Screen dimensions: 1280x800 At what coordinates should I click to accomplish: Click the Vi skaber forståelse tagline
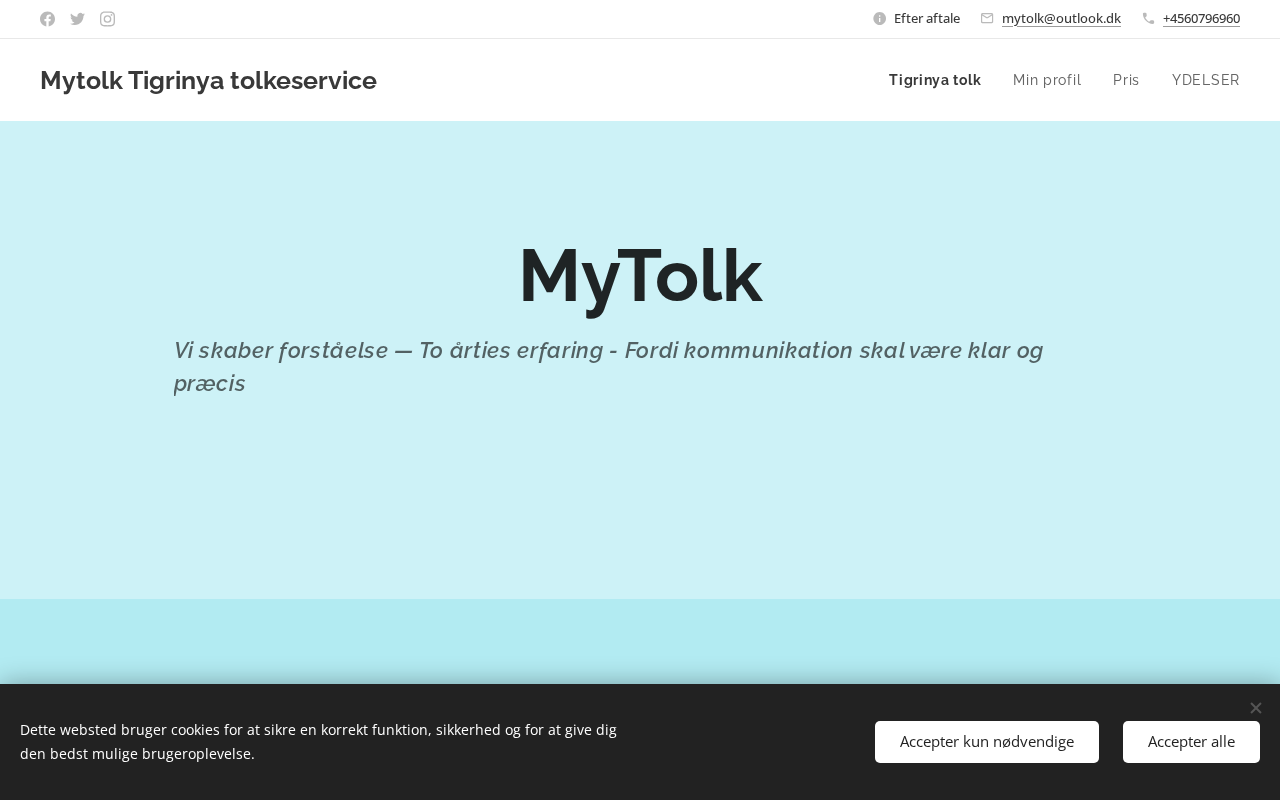(x=608, y=366)
